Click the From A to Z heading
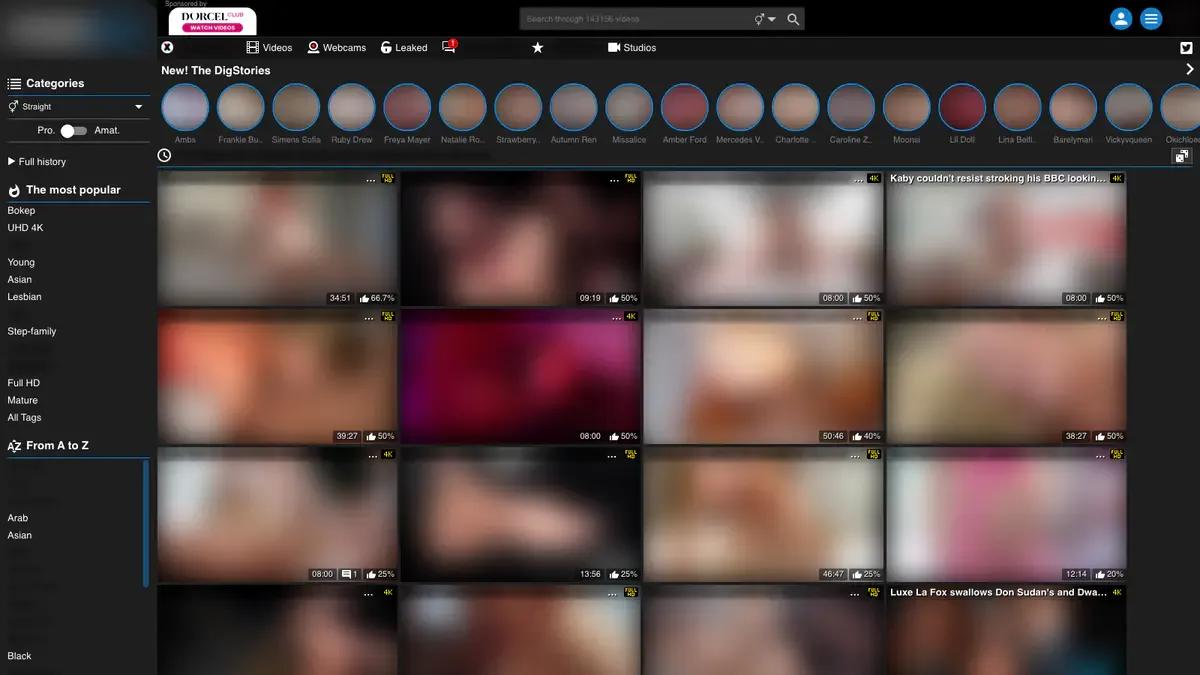 (57, 445)
